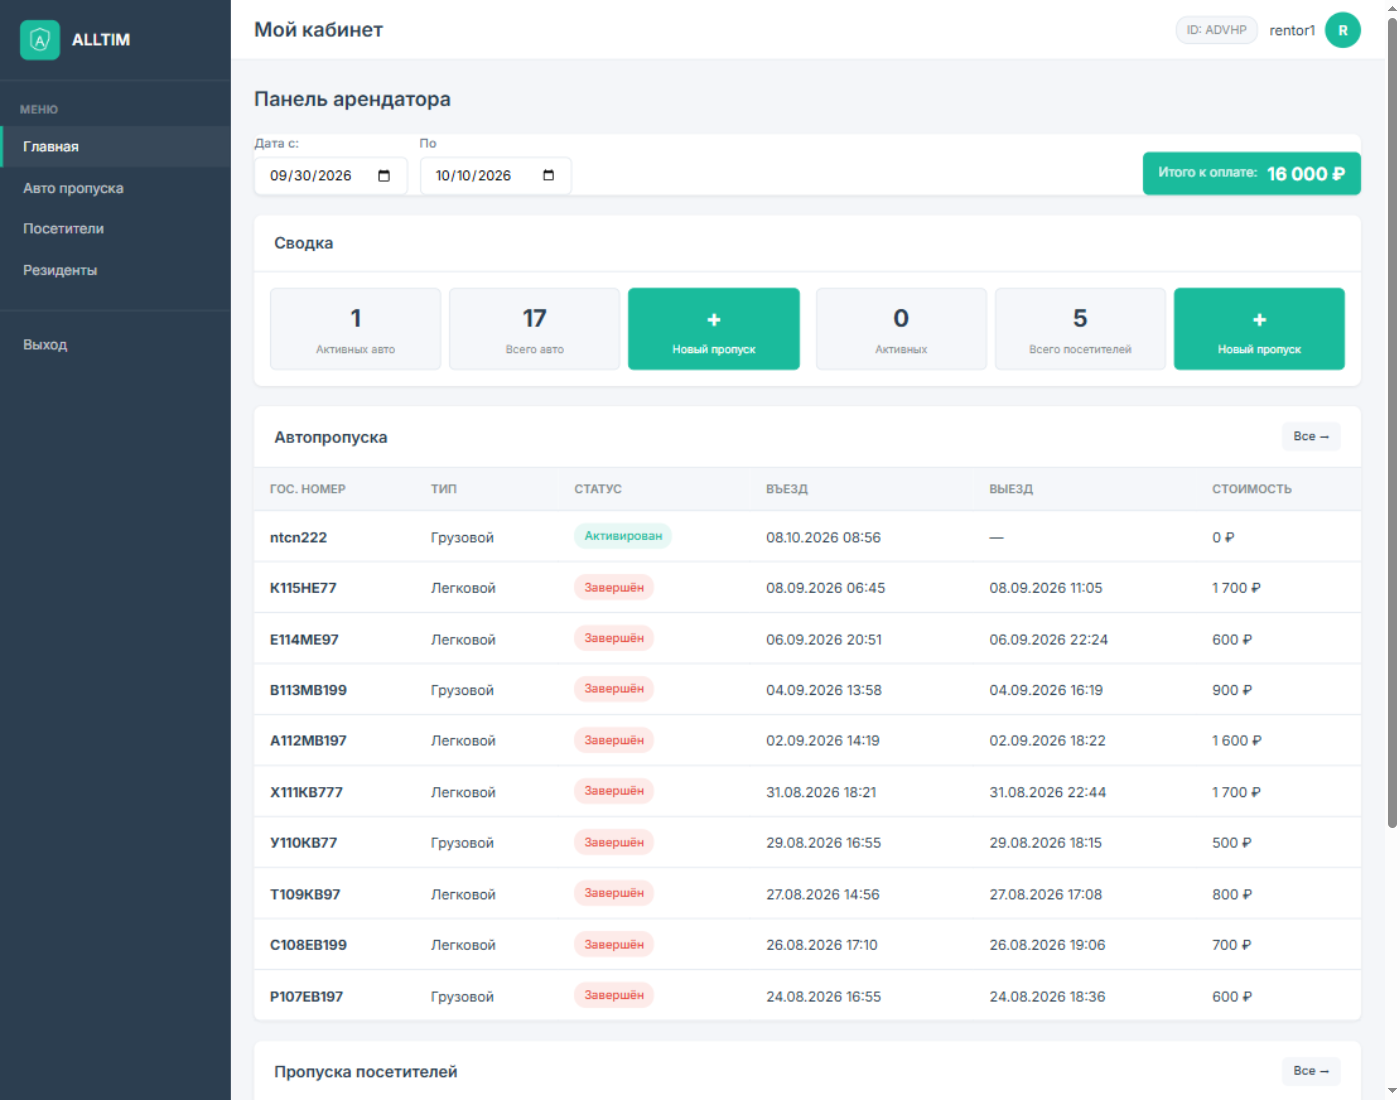
Task: Click the 'По' date field
Action: pos(495,176)
